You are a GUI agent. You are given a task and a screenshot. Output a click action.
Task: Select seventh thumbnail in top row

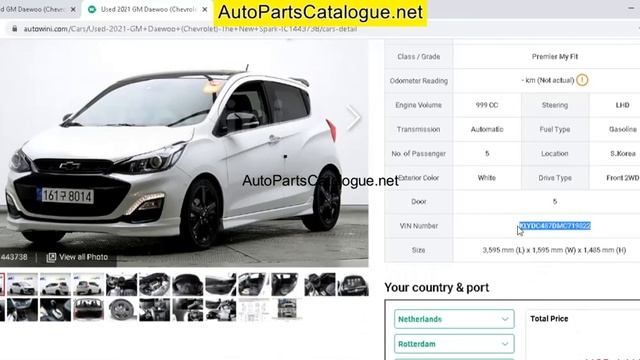221,284
